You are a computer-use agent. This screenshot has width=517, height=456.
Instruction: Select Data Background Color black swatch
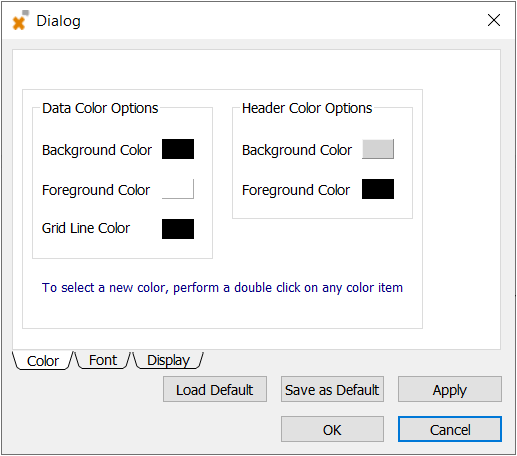[x=178, y=149]
